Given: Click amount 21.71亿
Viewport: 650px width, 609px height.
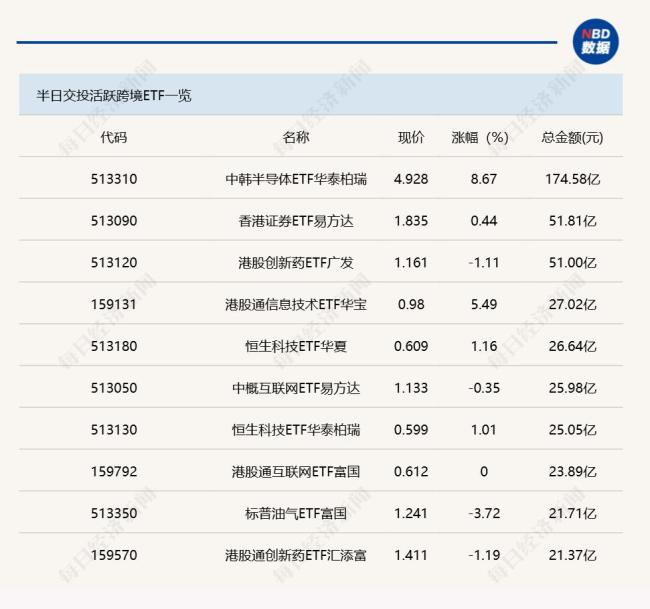Looking at the screenshot, I should pos(572,514).
